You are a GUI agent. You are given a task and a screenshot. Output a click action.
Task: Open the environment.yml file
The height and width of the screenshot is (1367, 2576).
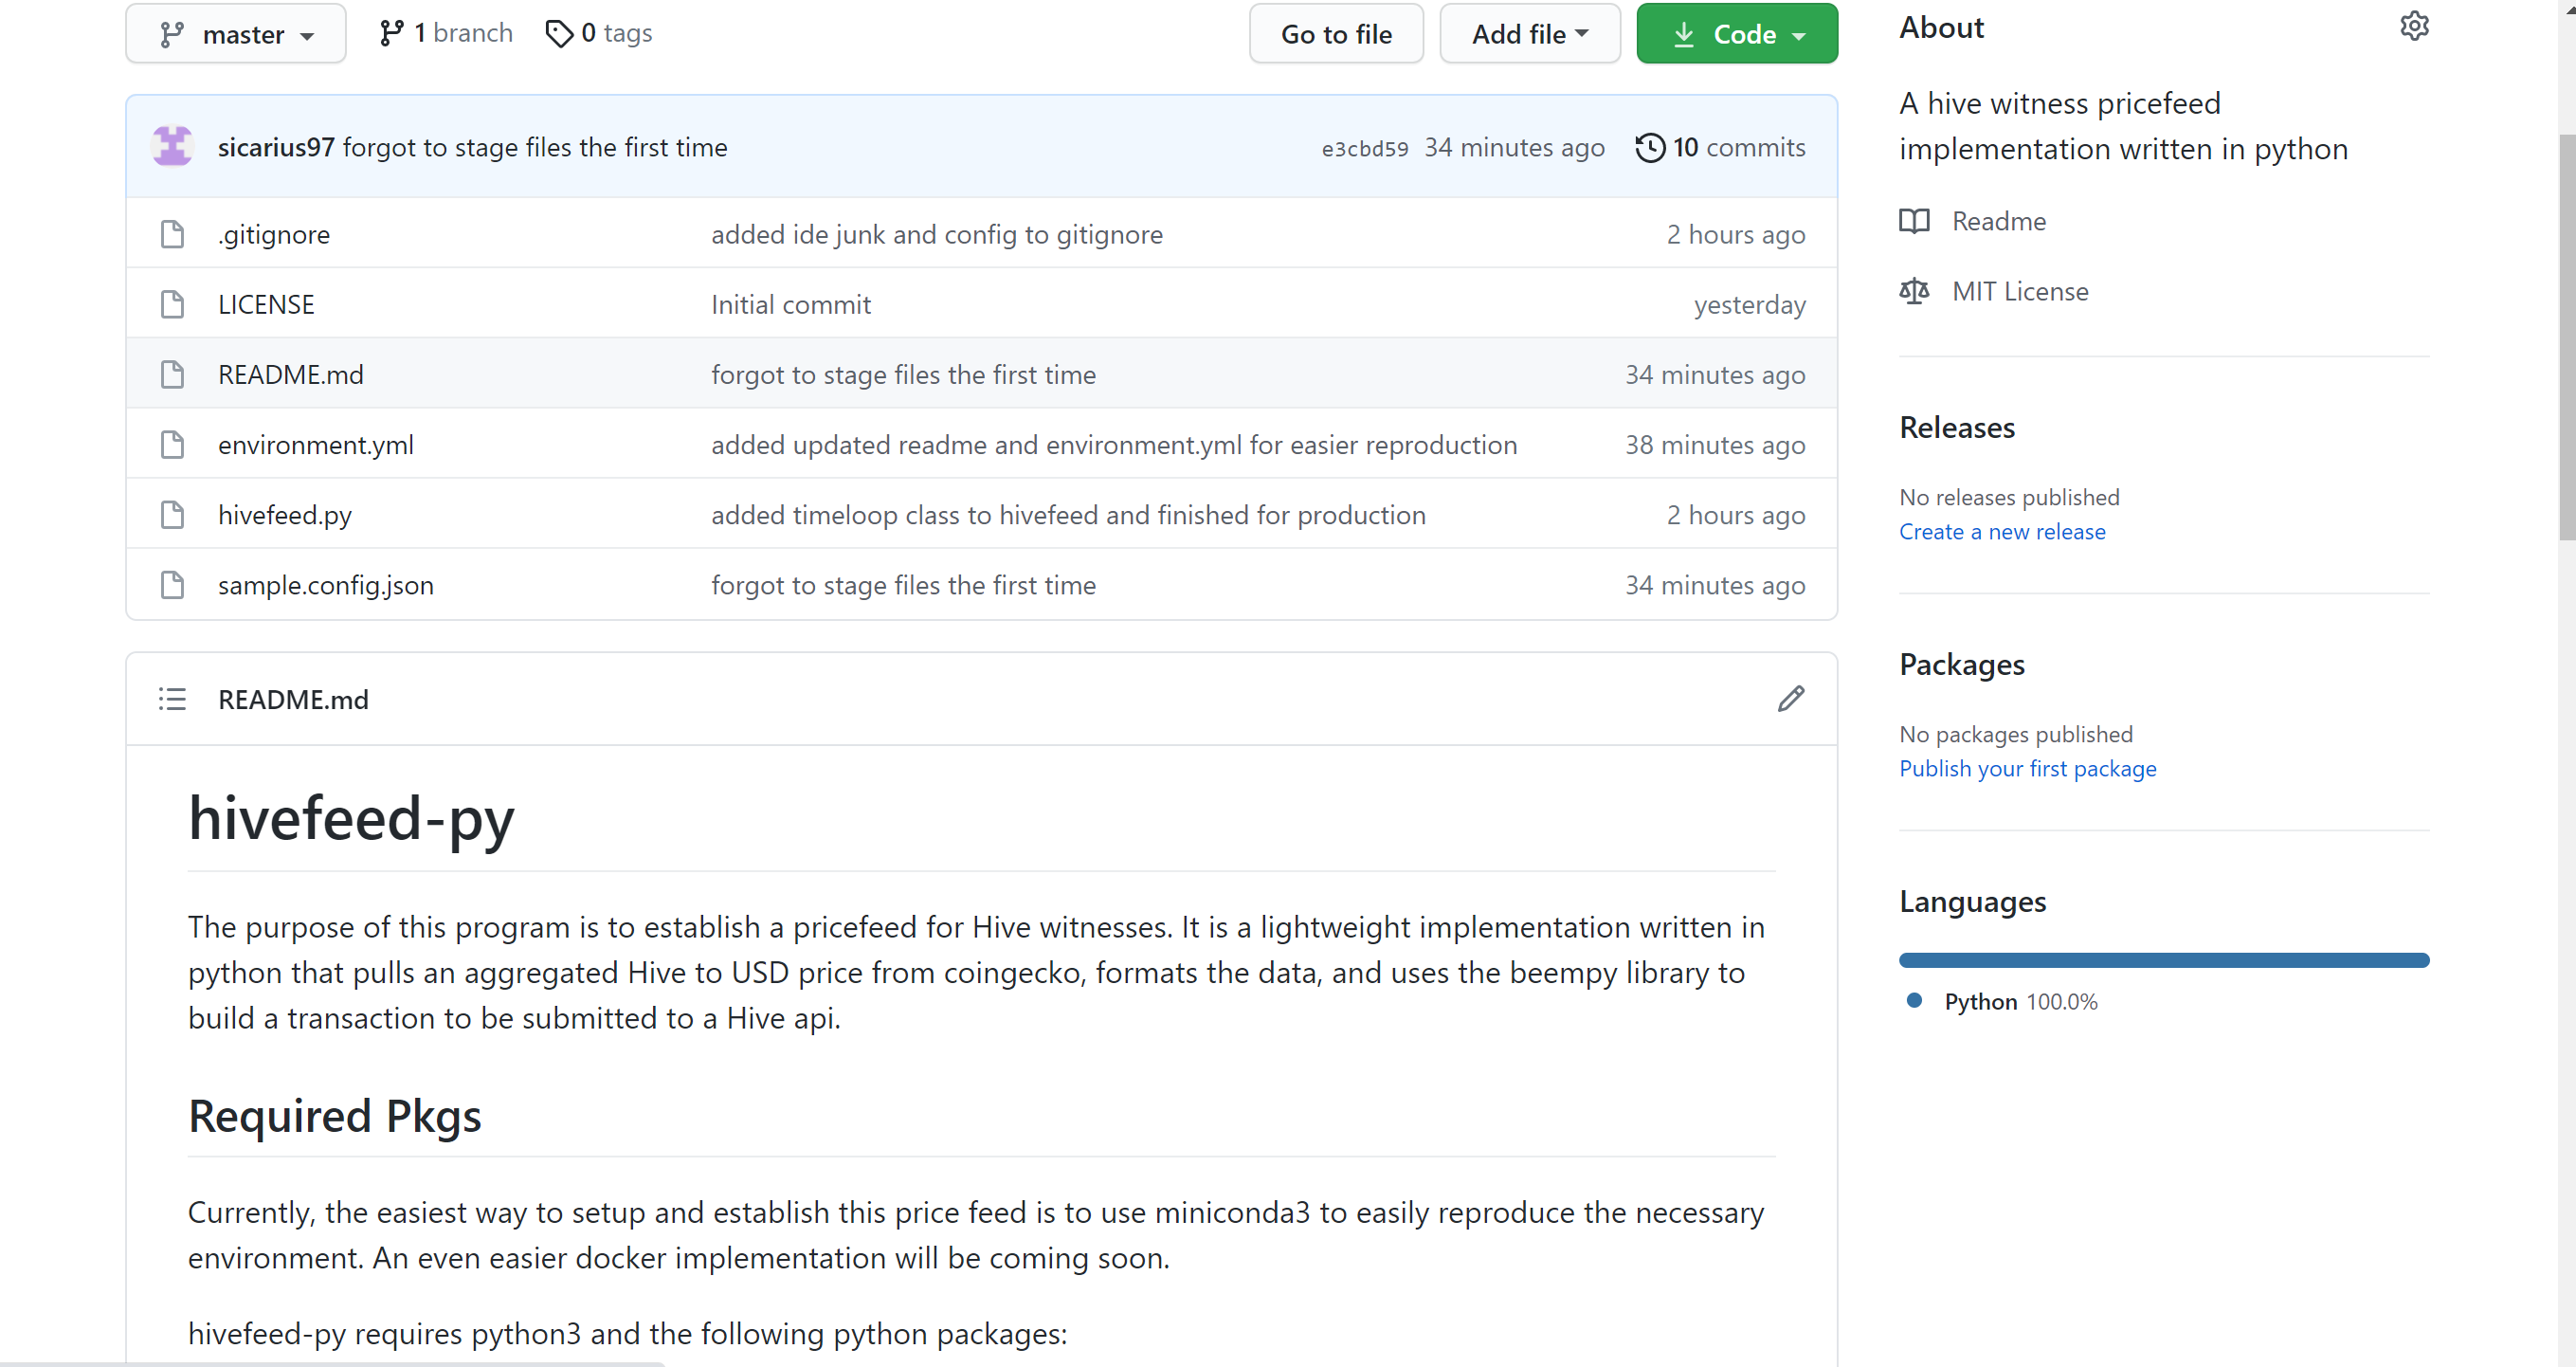[x=316, y=445]
